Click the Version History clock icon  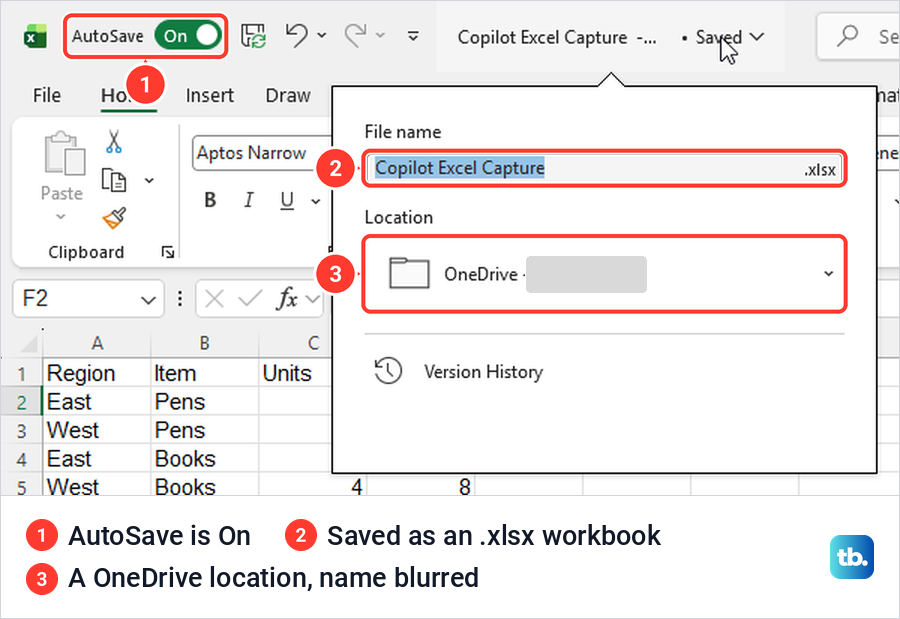coord(388,370)
